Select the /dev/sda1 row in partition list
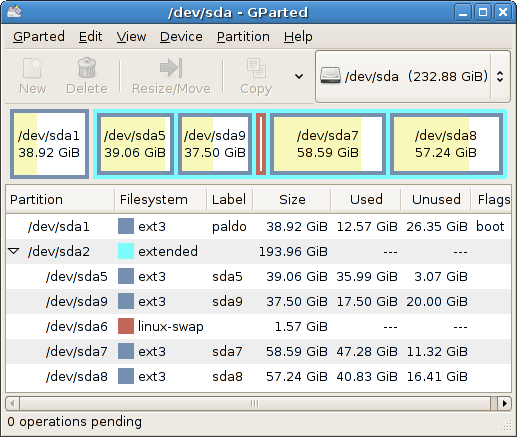The height and width of the screenshot is (437, 517). click(x=258, y=226)
